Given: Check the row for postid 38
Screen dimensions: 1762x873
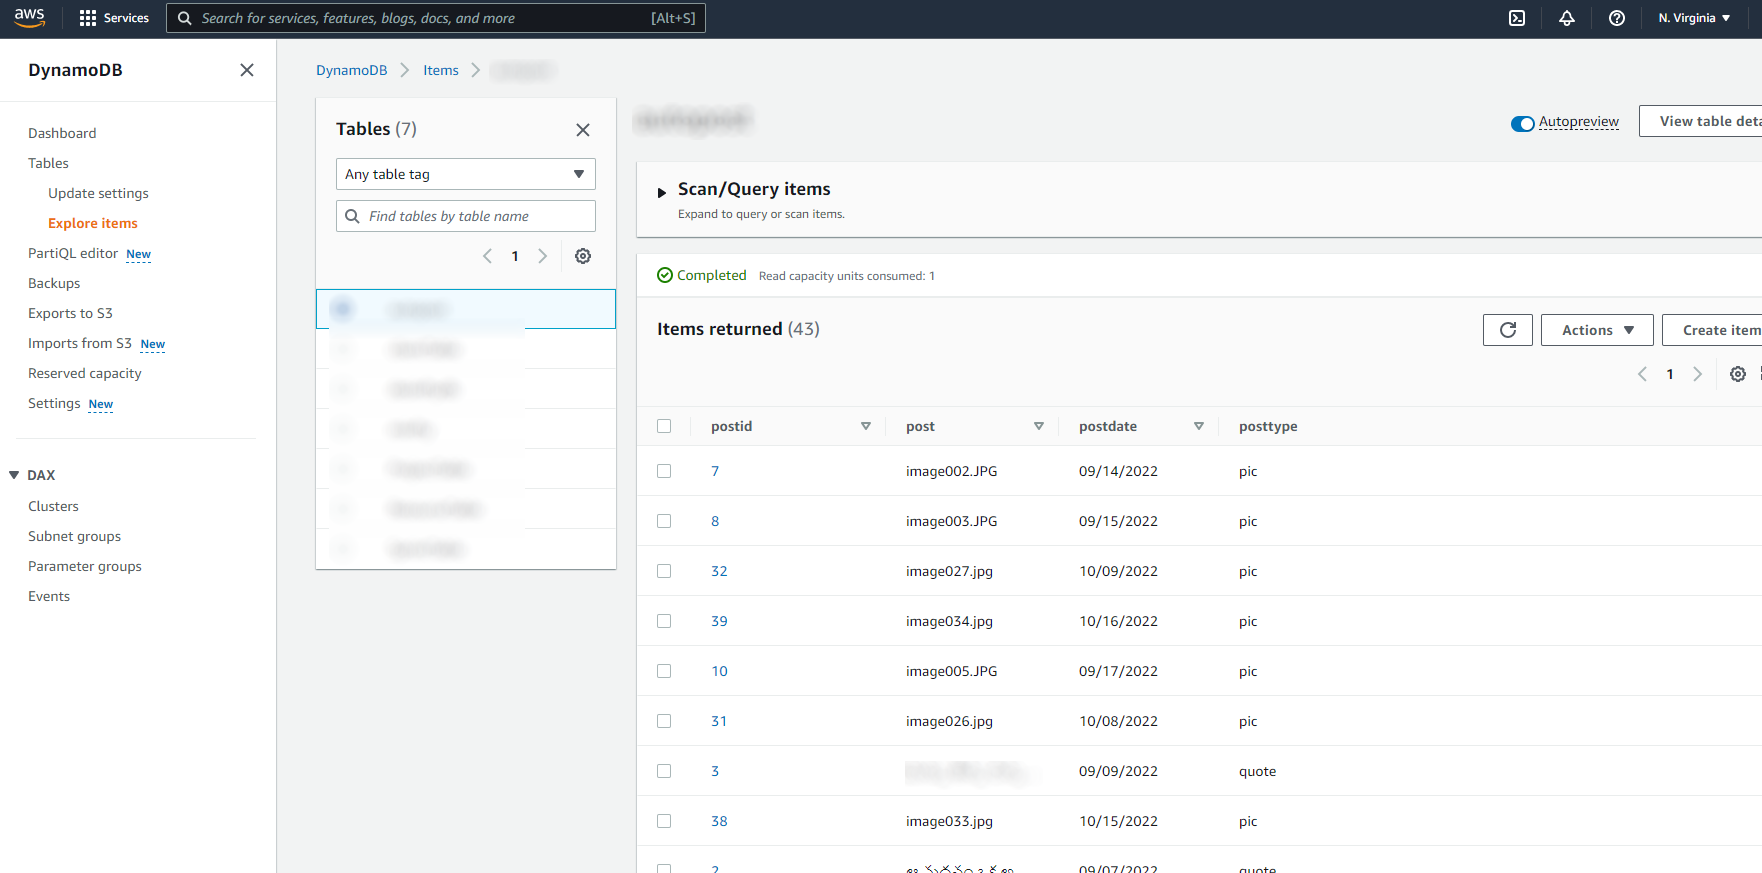Looking at the screenshot, I should (x=664, y=821).
